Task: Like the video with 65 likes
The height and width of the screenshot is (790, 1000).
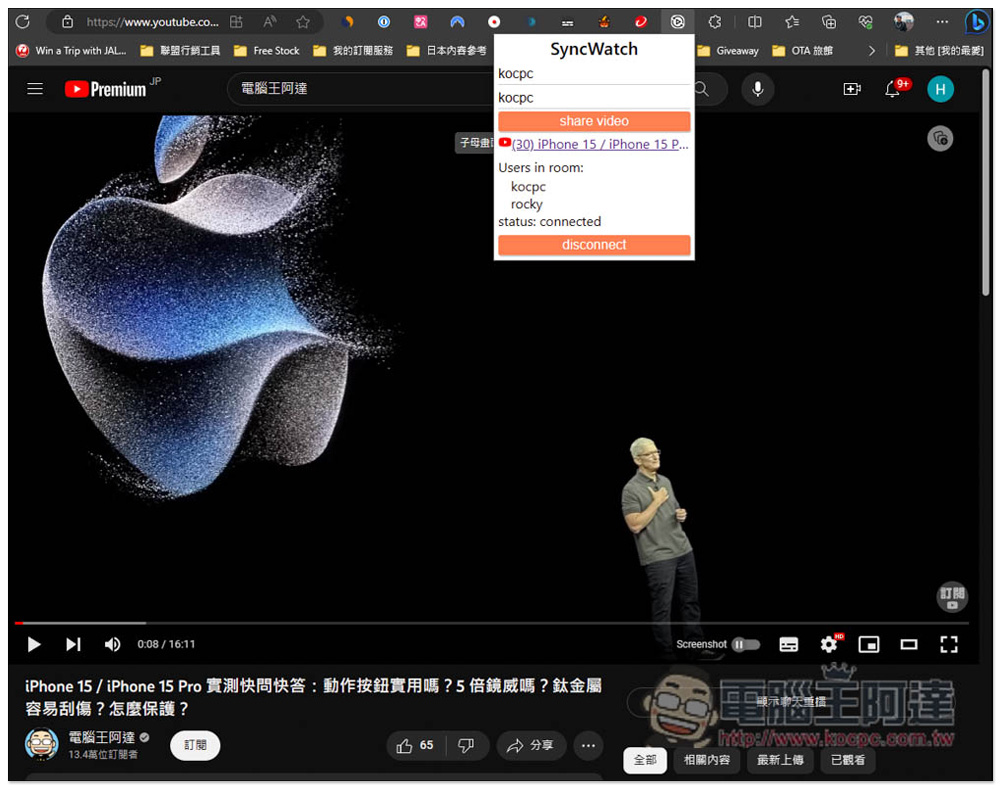Action: (x=415, y=745)
